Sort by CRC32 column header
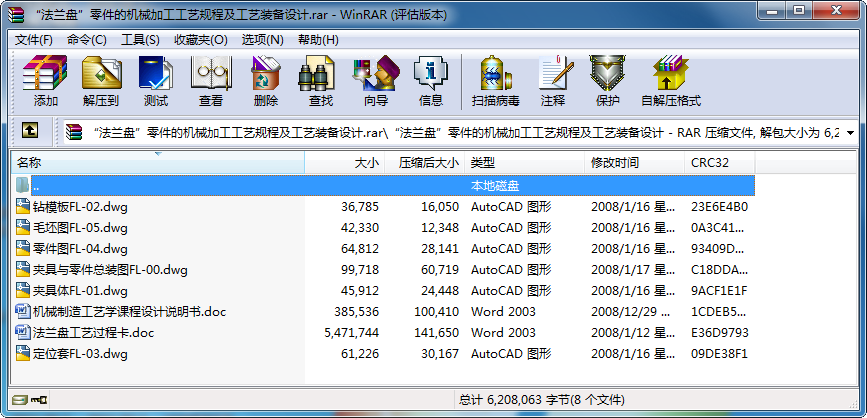 click(720, 163)
